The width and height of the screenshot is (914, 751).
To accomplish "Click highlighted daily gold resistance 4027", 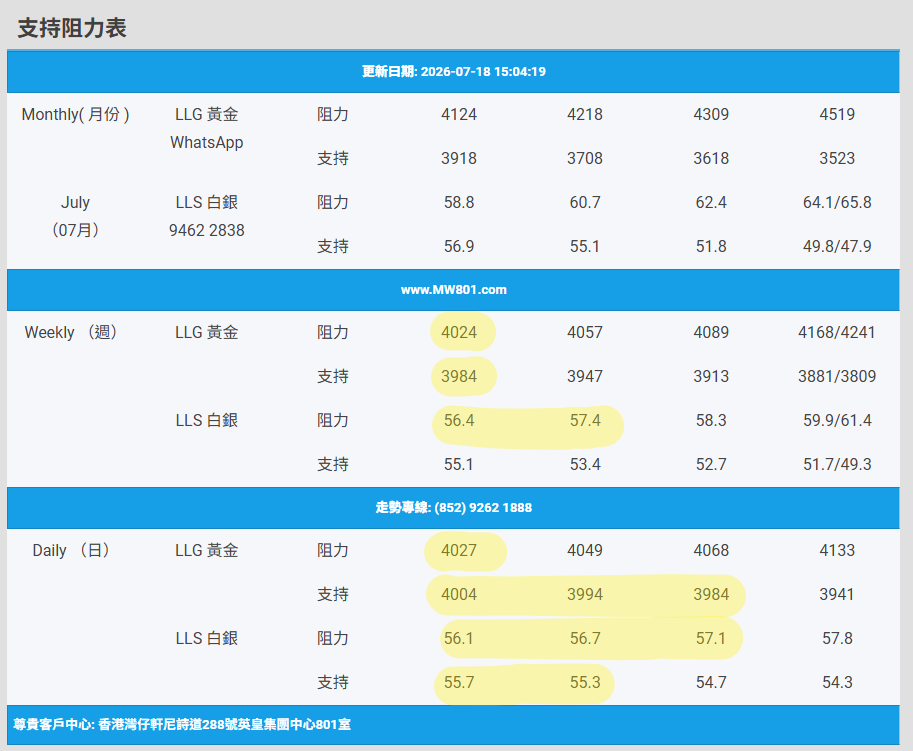I will [x=459, y=550].
